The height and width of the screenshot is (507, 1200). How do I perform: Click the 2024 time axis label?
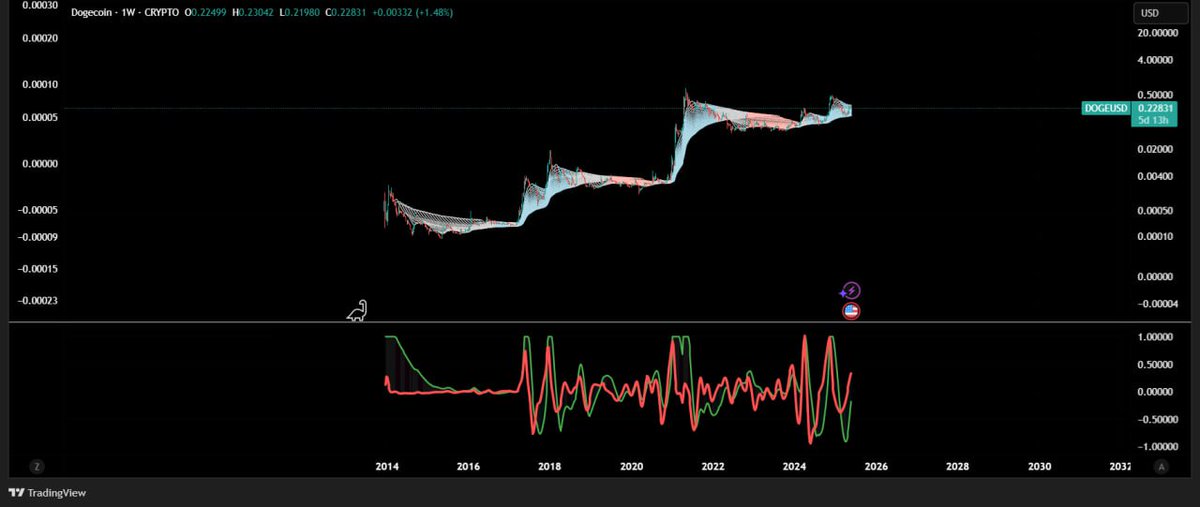tap(794, 466)
